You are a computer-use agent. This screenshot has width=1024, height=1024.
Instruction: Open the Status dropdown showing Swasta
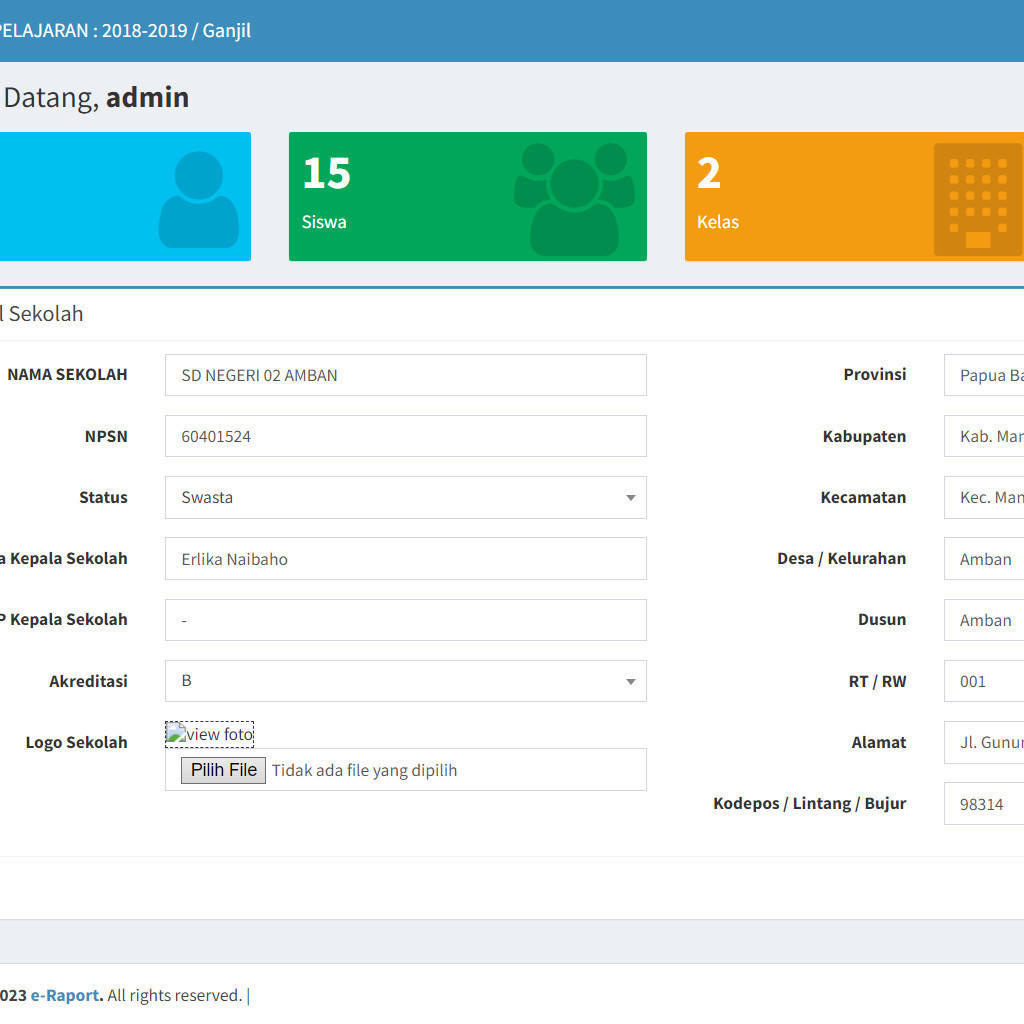(x=406, y=498)
